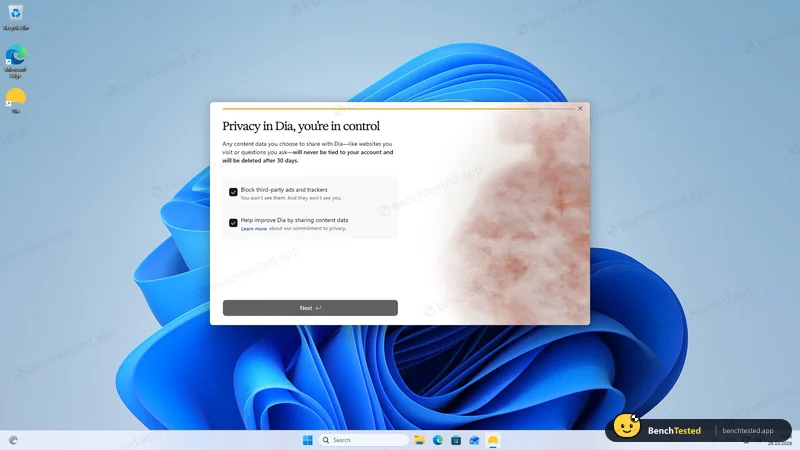Click the 'Privacy in Dia, you're in control' heading

point(301,126)
